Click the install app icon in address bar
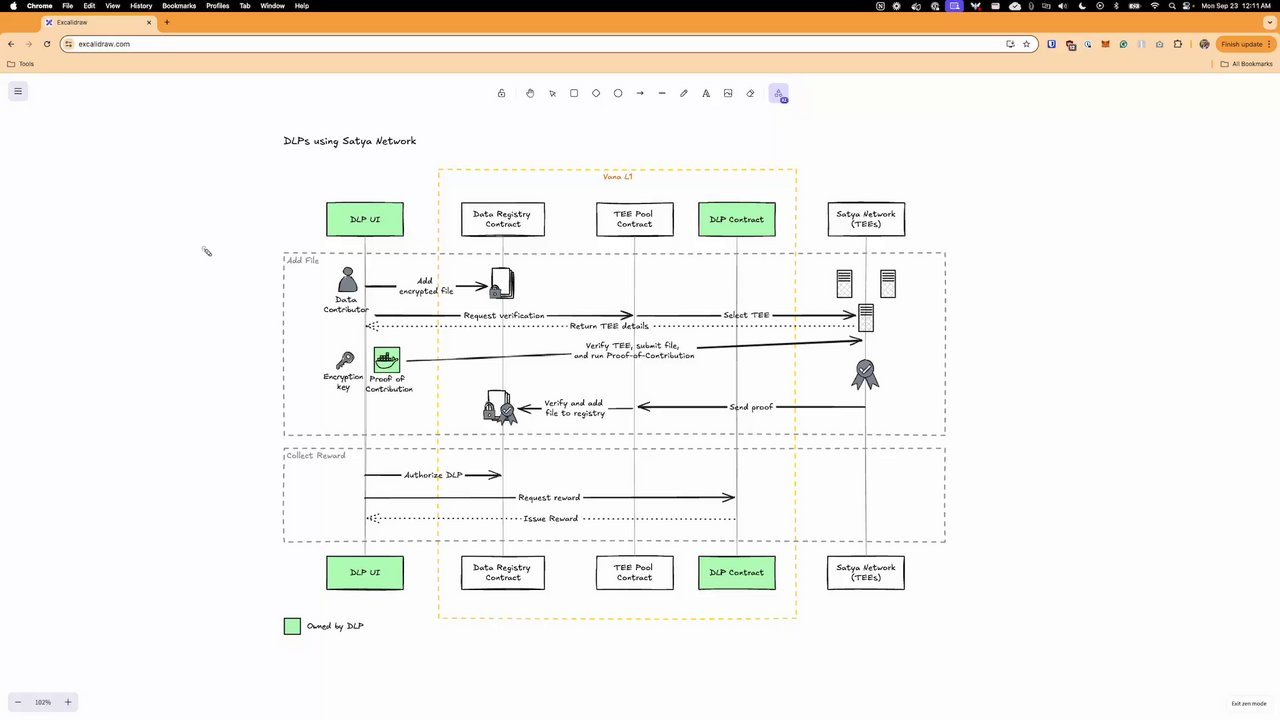The image size is (1280, 720). point(1010,44)
